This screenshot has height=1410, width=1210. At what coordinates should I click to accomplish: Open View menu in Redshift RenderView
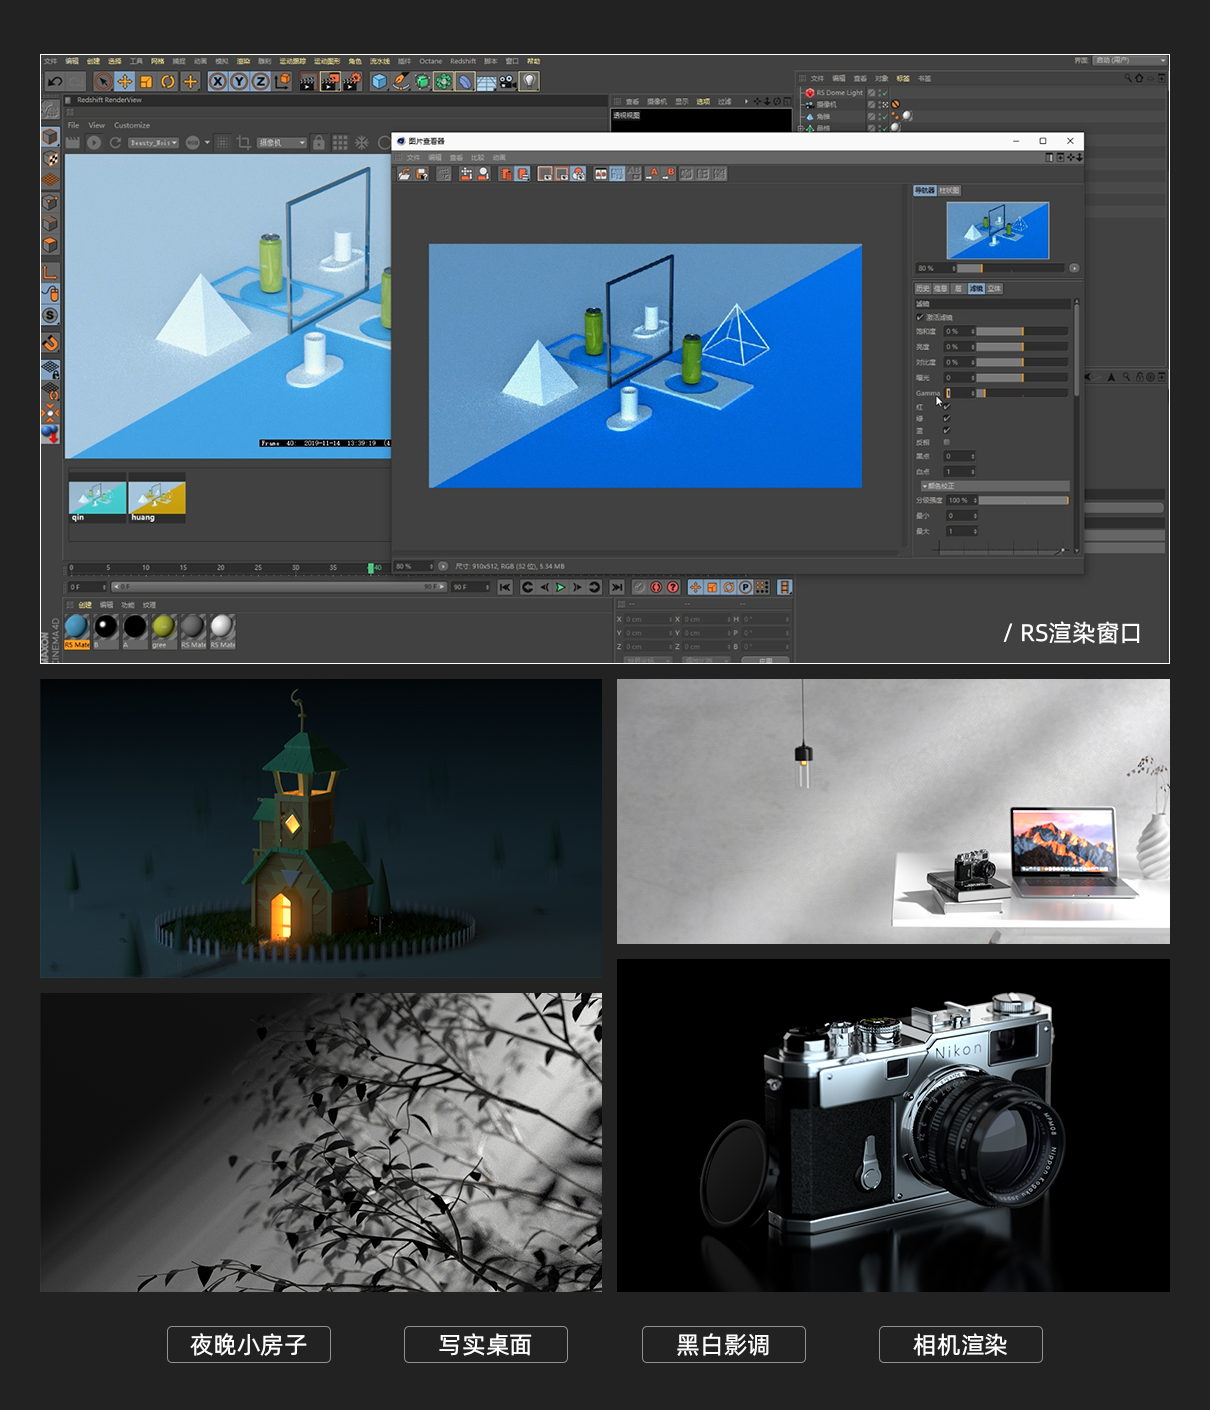(x=97, y=125)
